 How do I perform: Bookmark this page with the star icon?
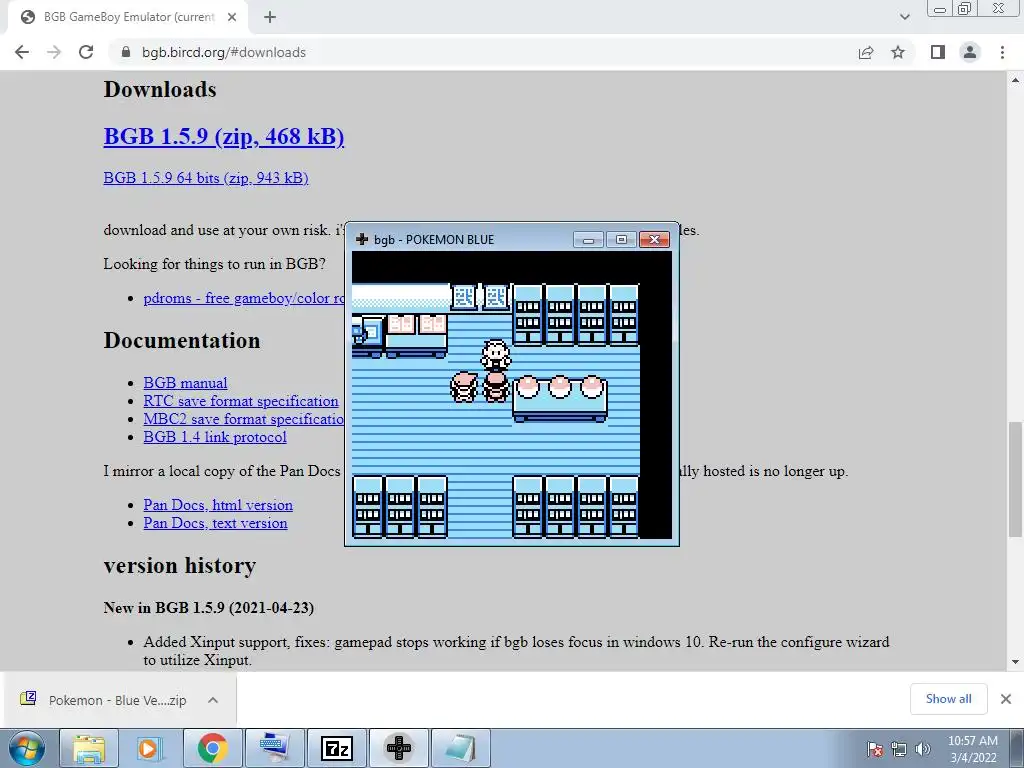pos(898,52)
